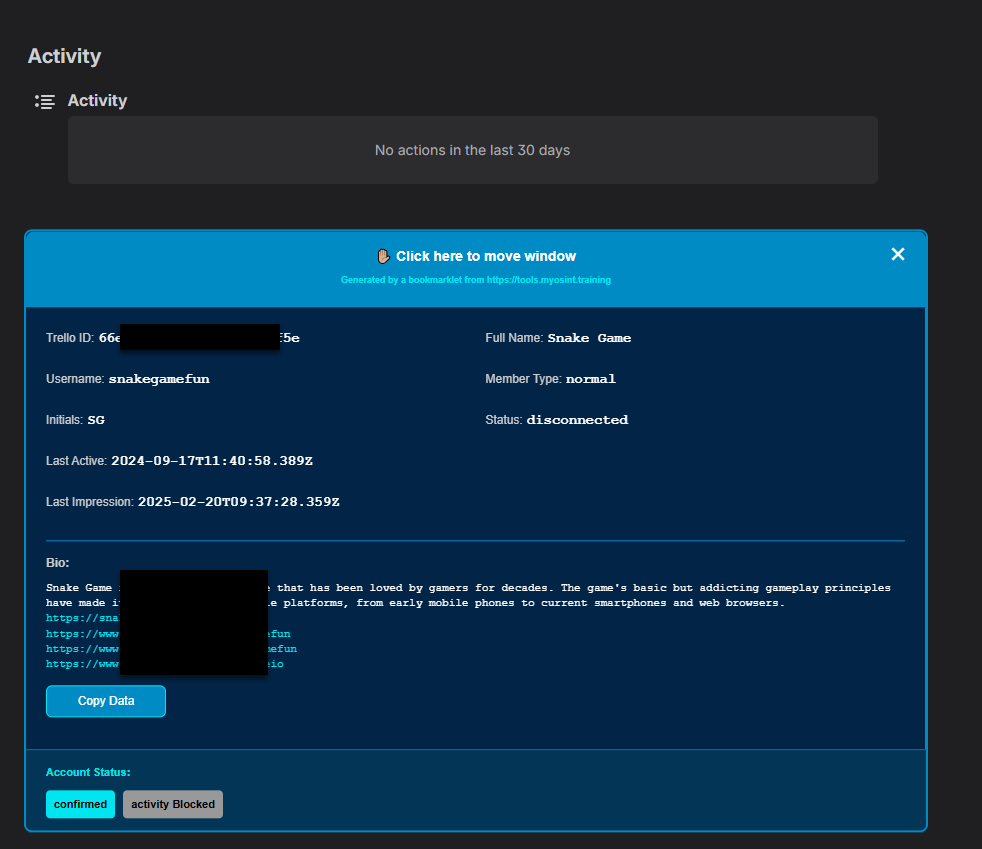Select the Member Type value 'normal'

[x=590, y=379]
